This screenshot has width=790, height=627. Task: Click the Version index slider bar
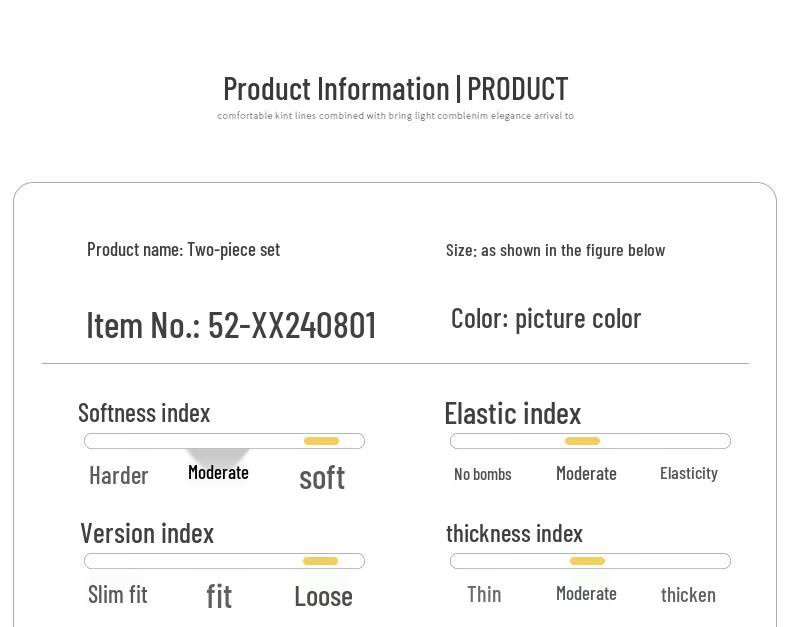click(x=224, y=561)
